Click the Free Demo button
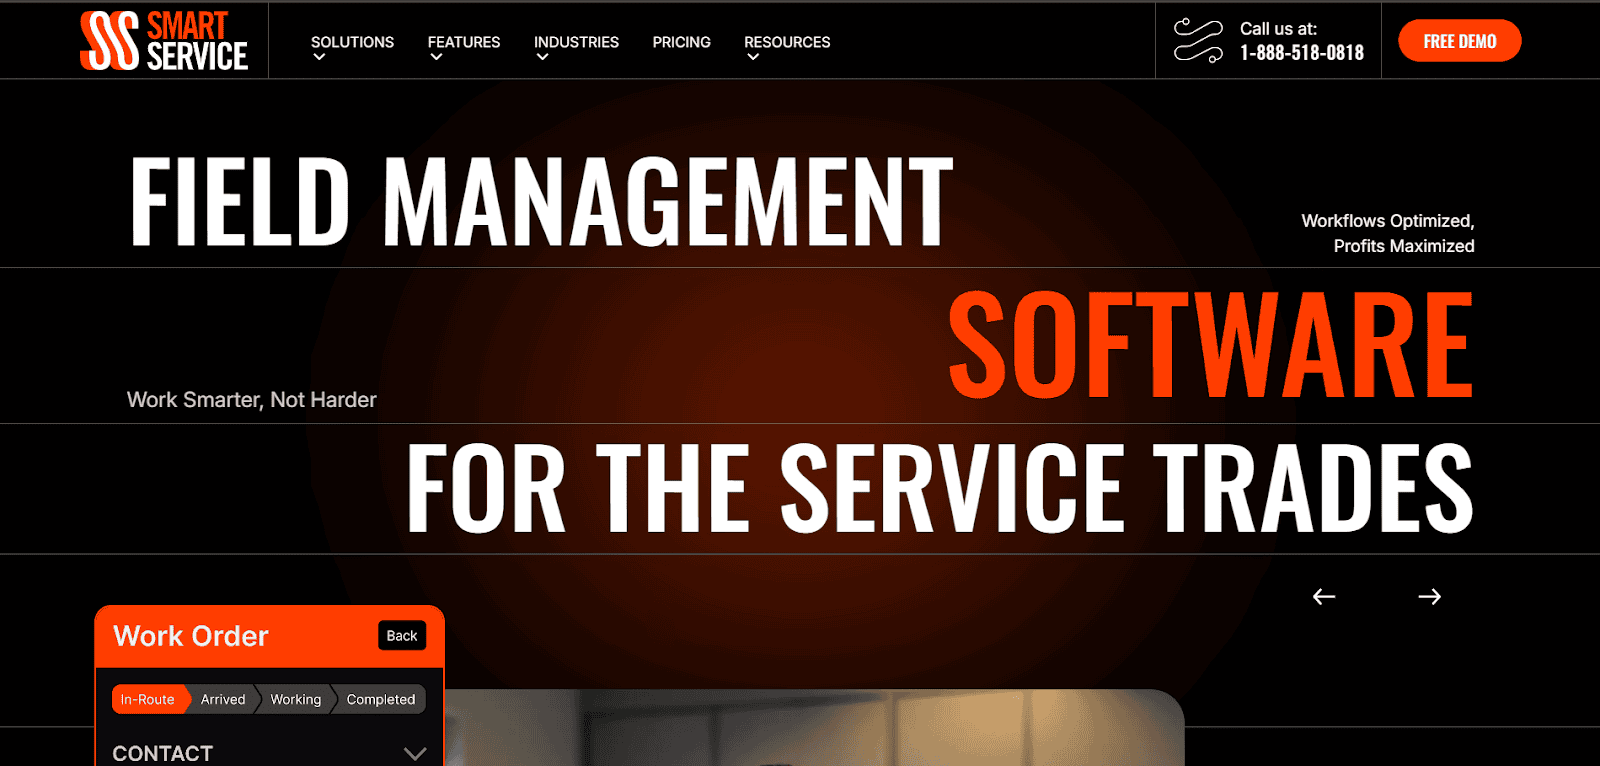Image resolution: width=1600 pixels, height=766 pixels. [1460, 41]
